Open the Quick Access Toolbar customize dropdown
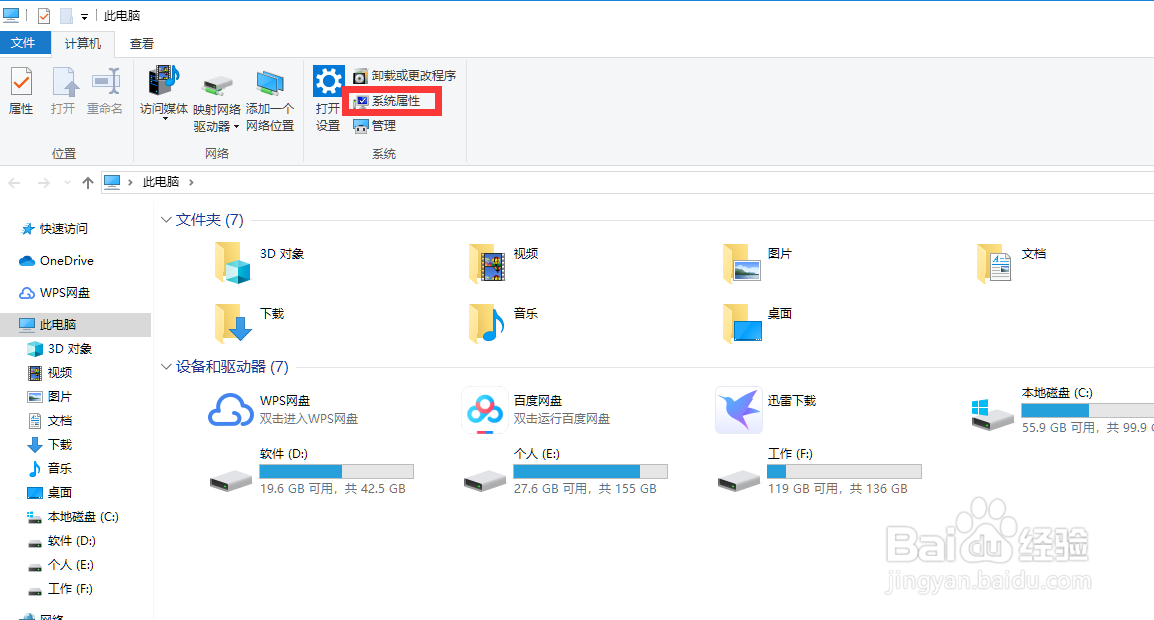1154x620 pixels. [83, 15]
